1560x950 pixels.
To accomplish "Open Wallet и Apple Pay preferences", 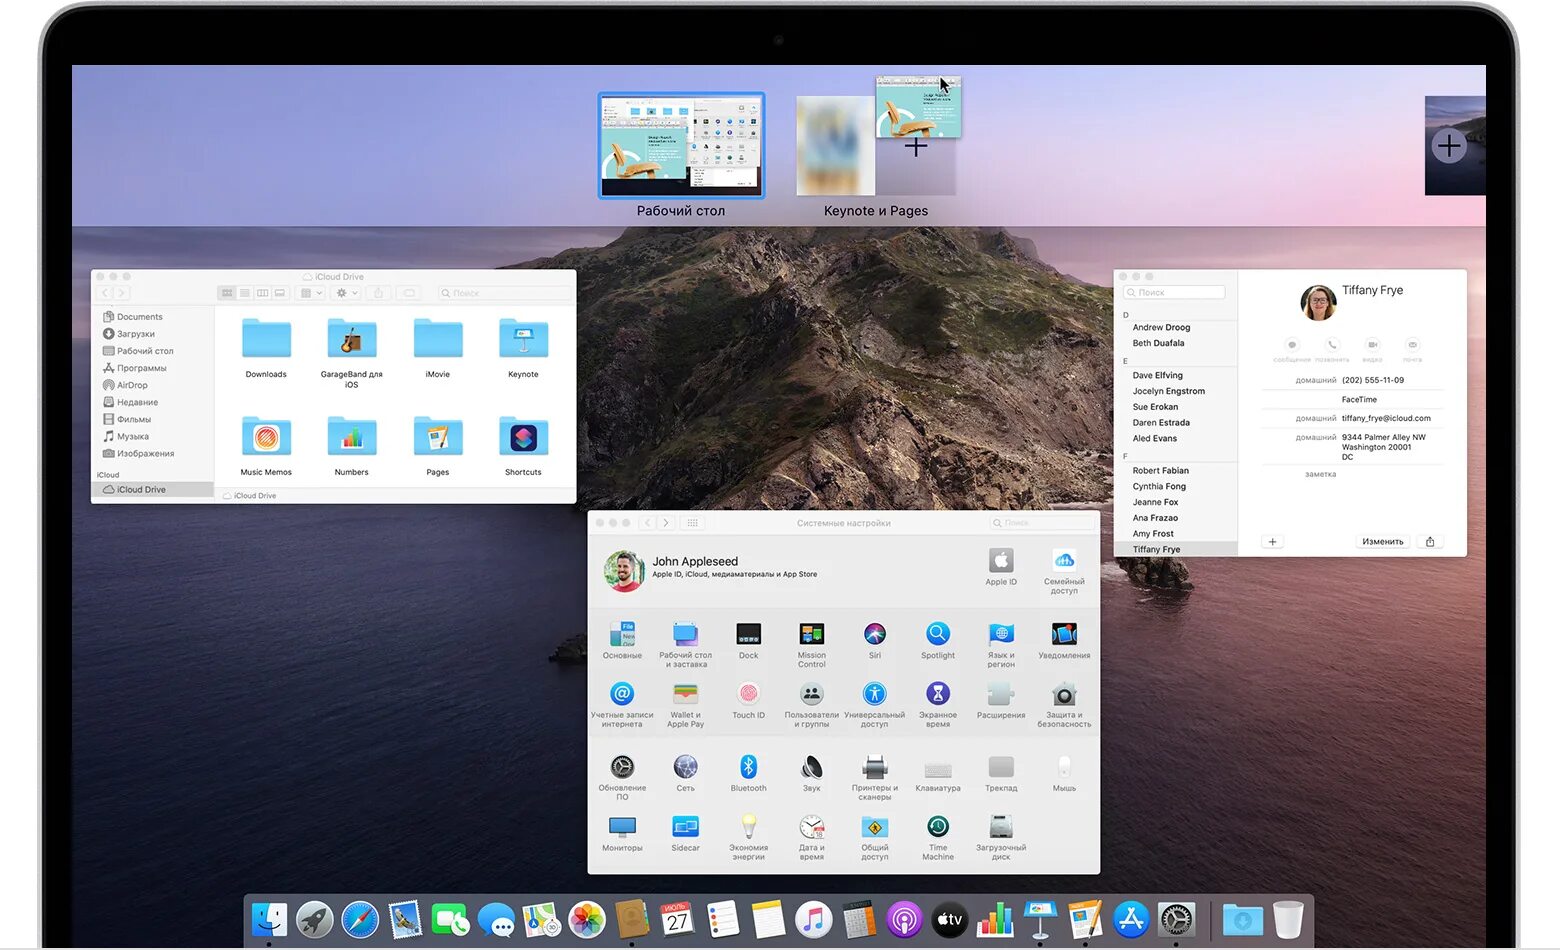I will [x=685, y=704].
